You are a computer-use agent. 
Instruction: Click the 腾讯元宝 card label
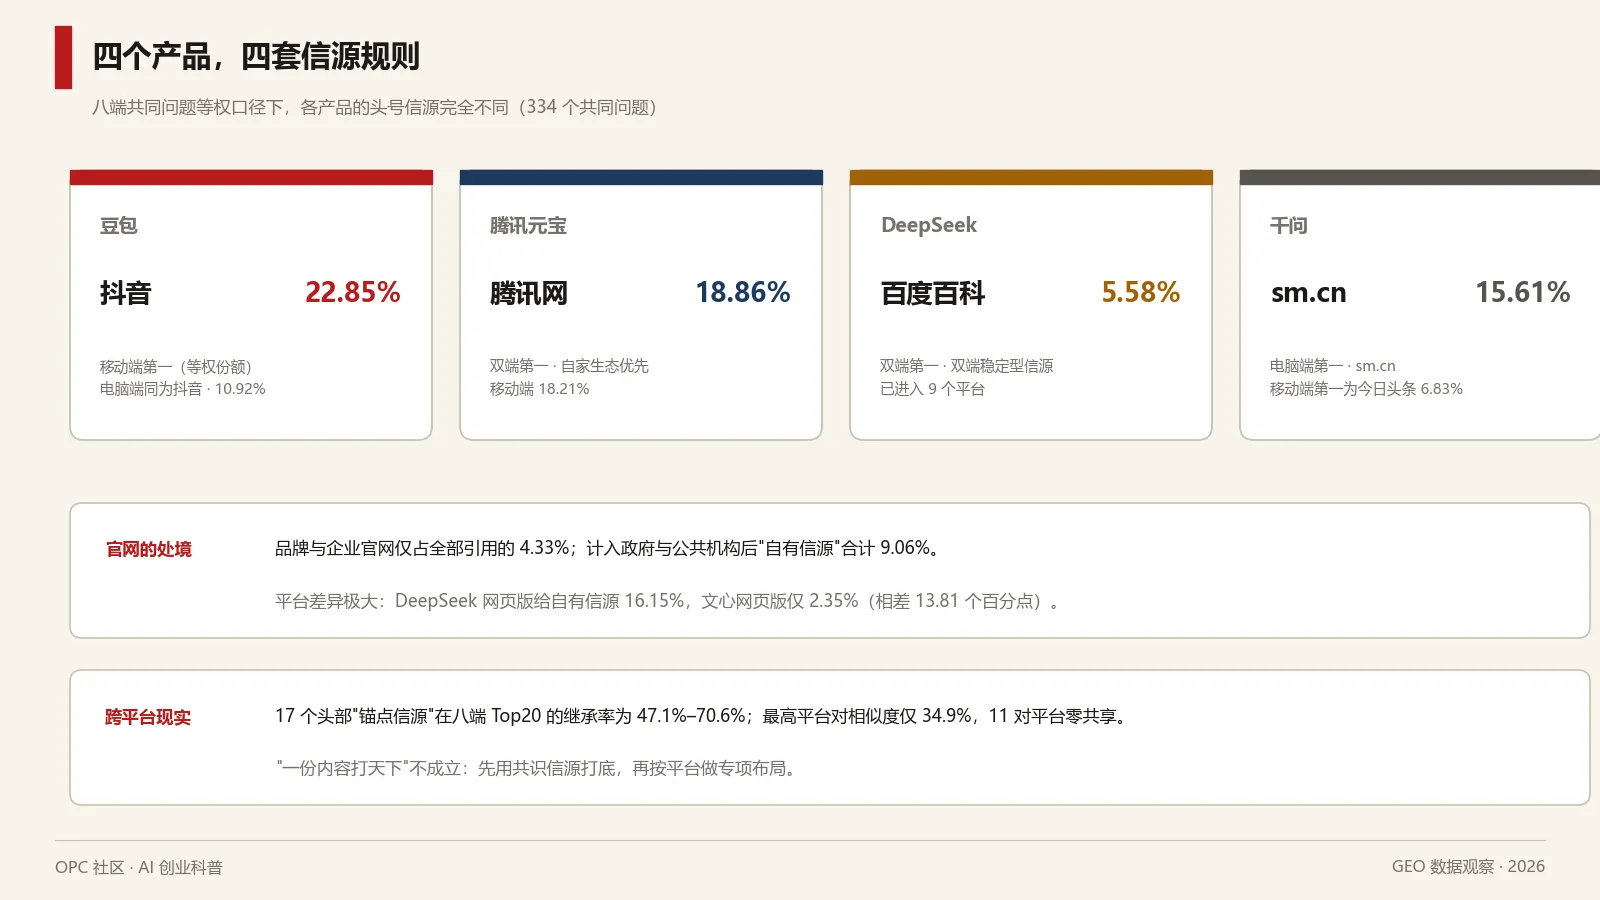(x=528, y=225)
